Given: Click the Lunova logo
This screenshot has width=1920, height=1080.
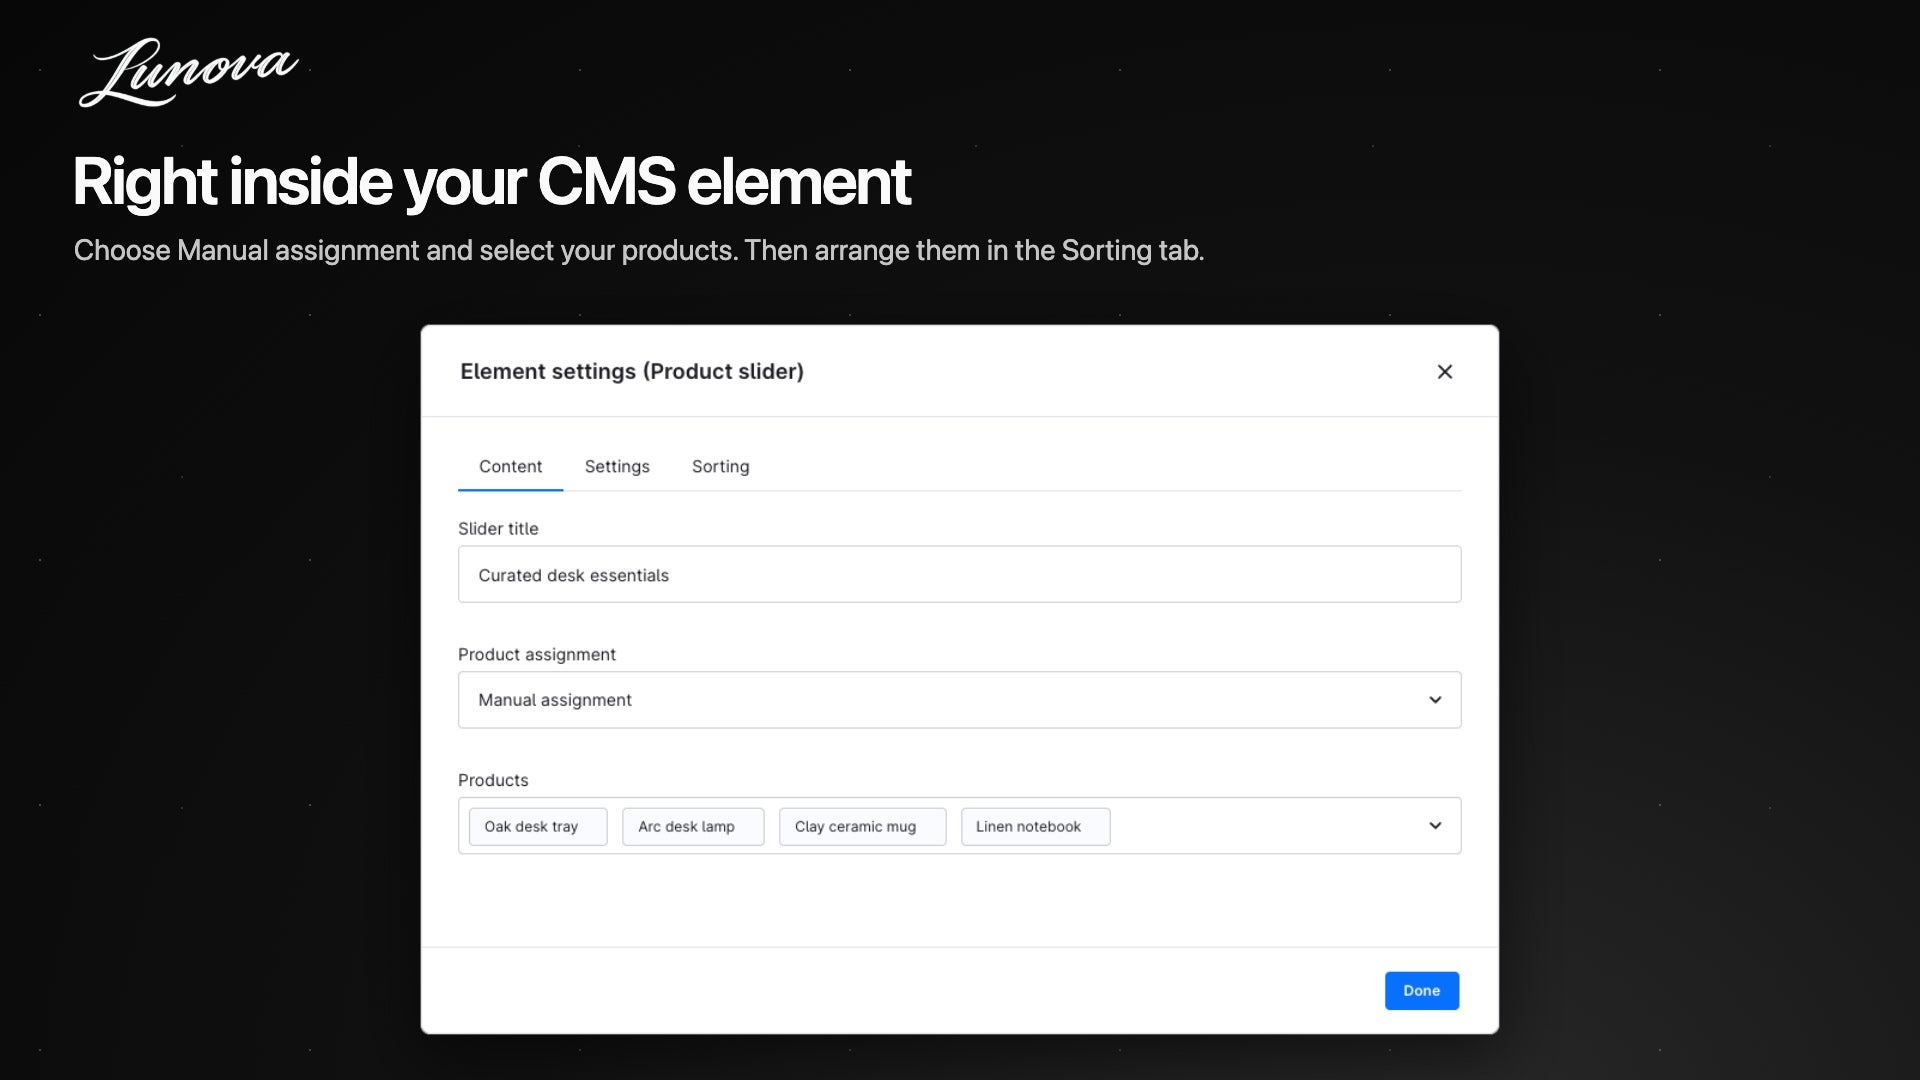Looking at the screenshot, I should pos(189,72).
